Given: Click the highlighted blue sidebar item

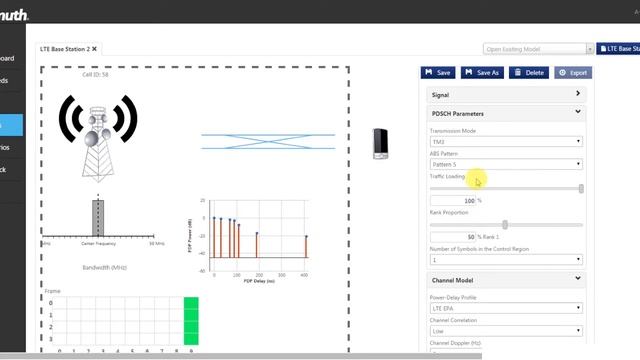Looking at the screenshot, I should pos(11,125).
